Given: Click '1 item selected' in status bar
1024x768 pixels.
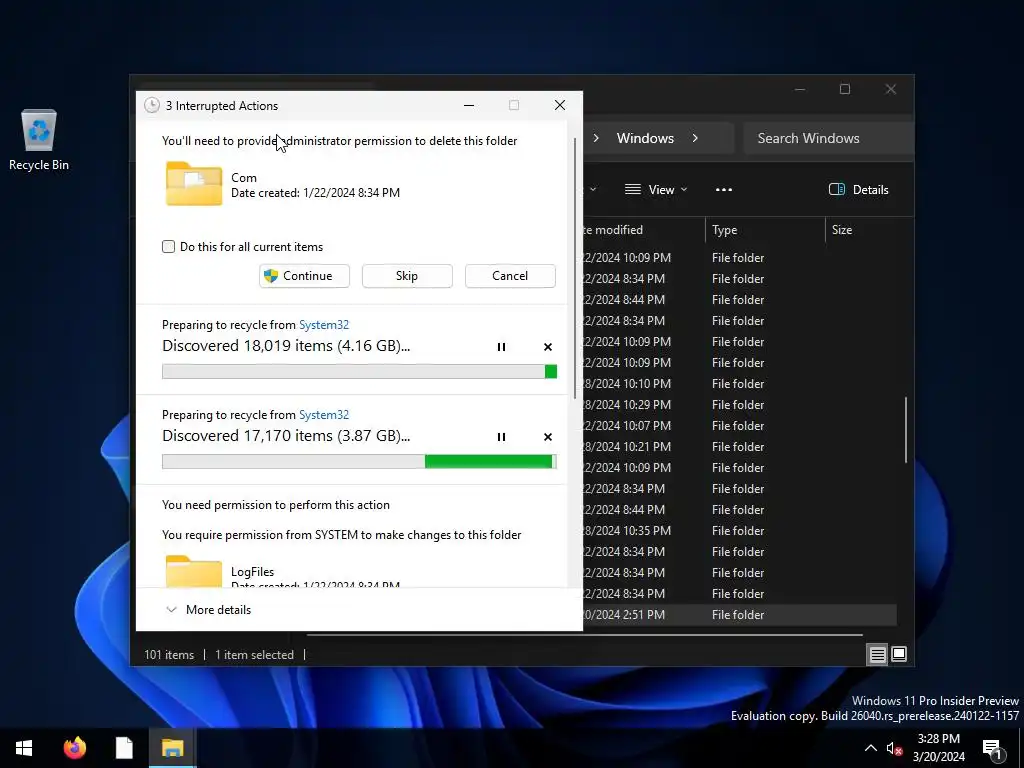Looking at the screenshot, I should [255, 654].
